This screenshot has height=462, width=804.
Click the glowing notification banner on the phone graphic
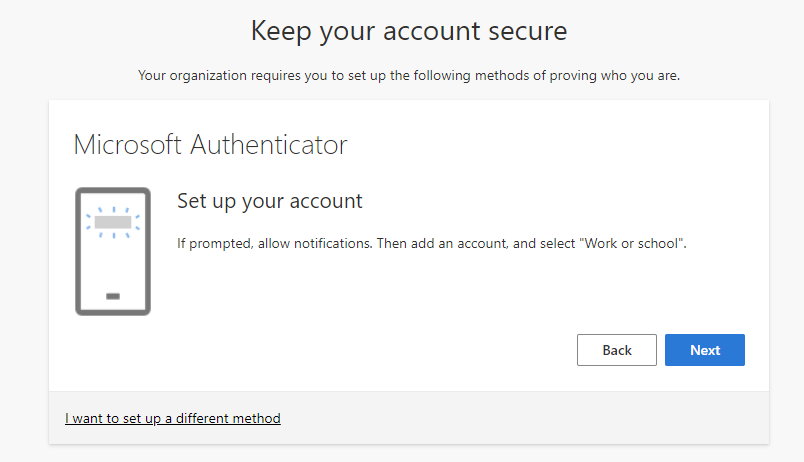(113, 222)
